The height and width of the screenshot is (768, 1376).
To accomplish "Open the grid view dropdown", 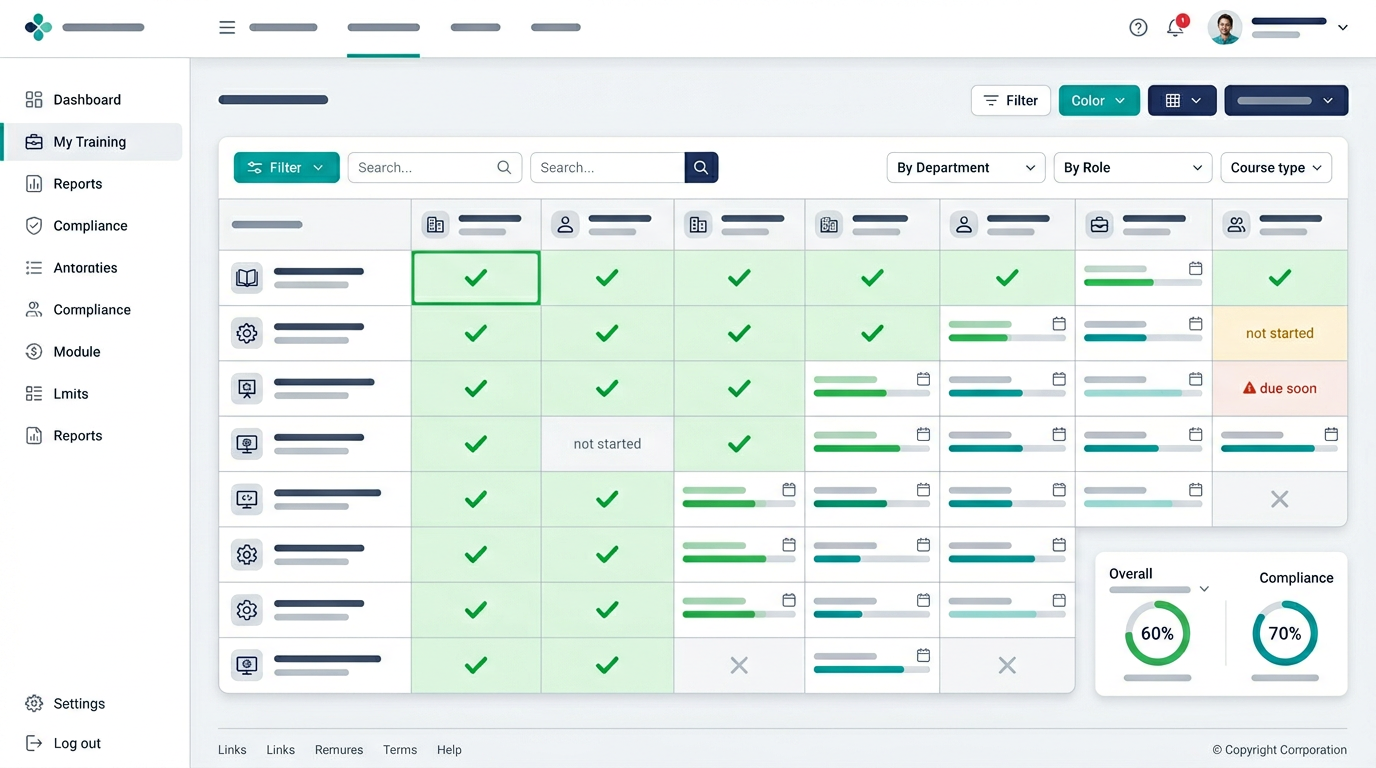I will pyautogui.click(x=1182, y=100).
